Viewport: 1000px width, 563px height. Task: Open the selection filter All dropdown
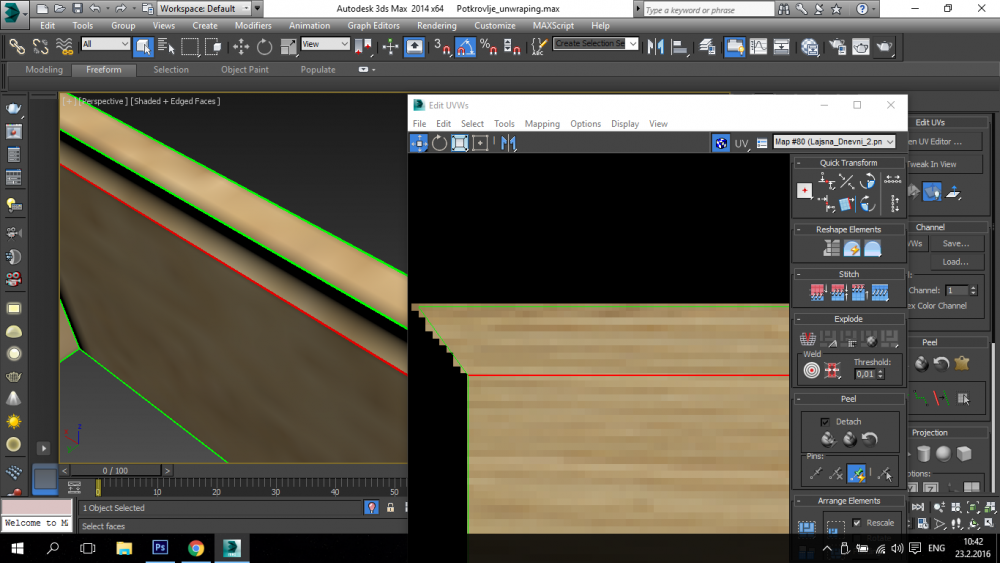(x=105, y=44)
